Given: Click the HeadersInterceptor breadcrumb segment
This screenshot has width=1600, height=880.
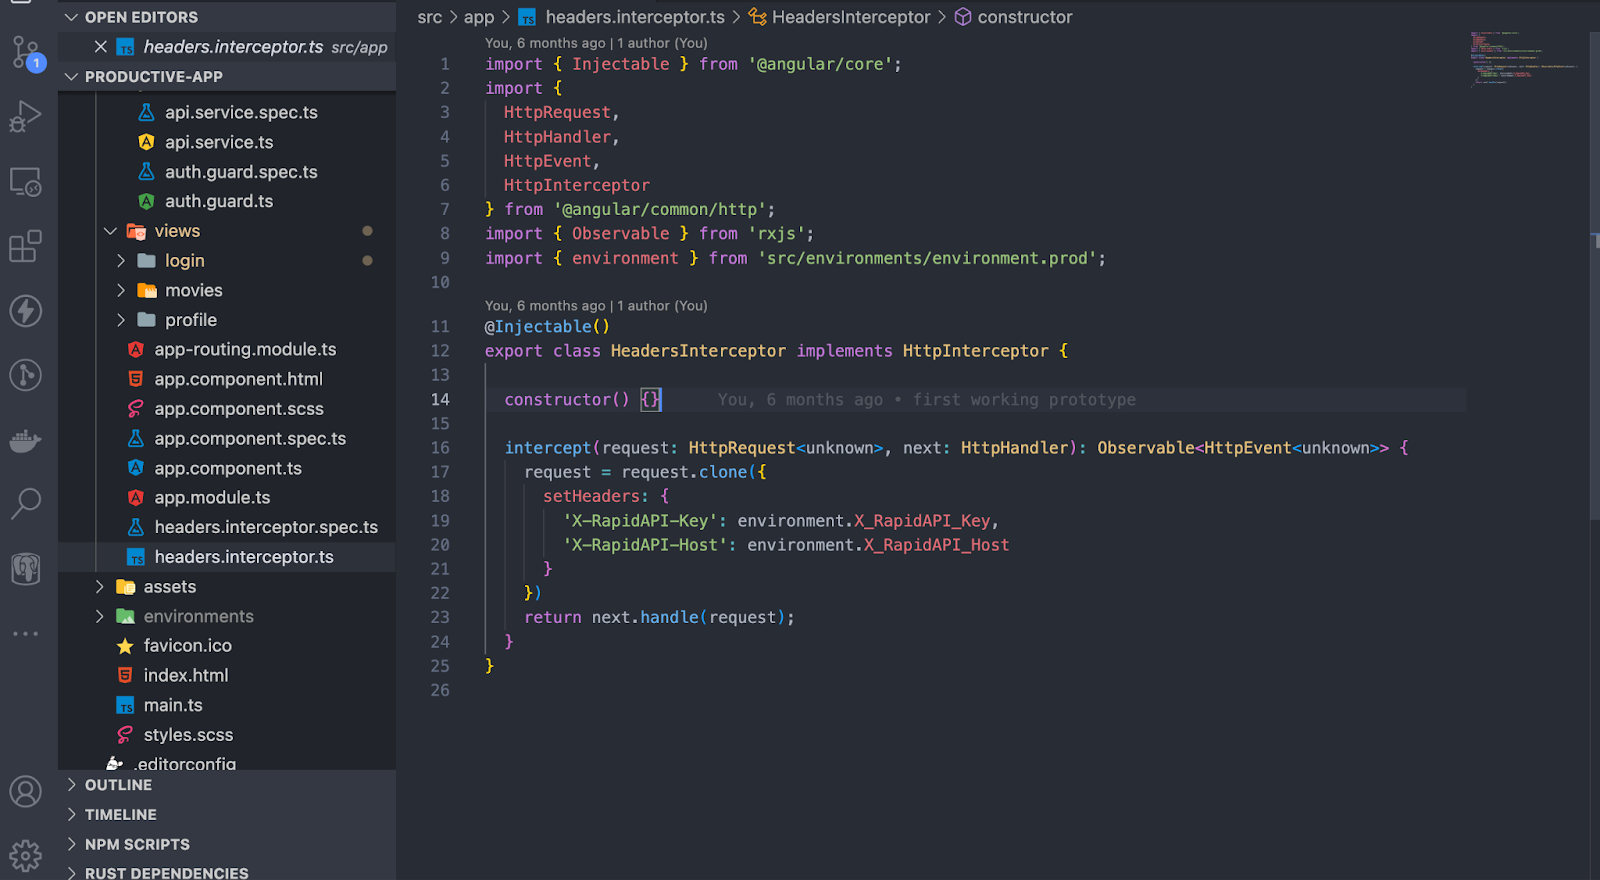Looking at the screenshot, I should (851, 17).
